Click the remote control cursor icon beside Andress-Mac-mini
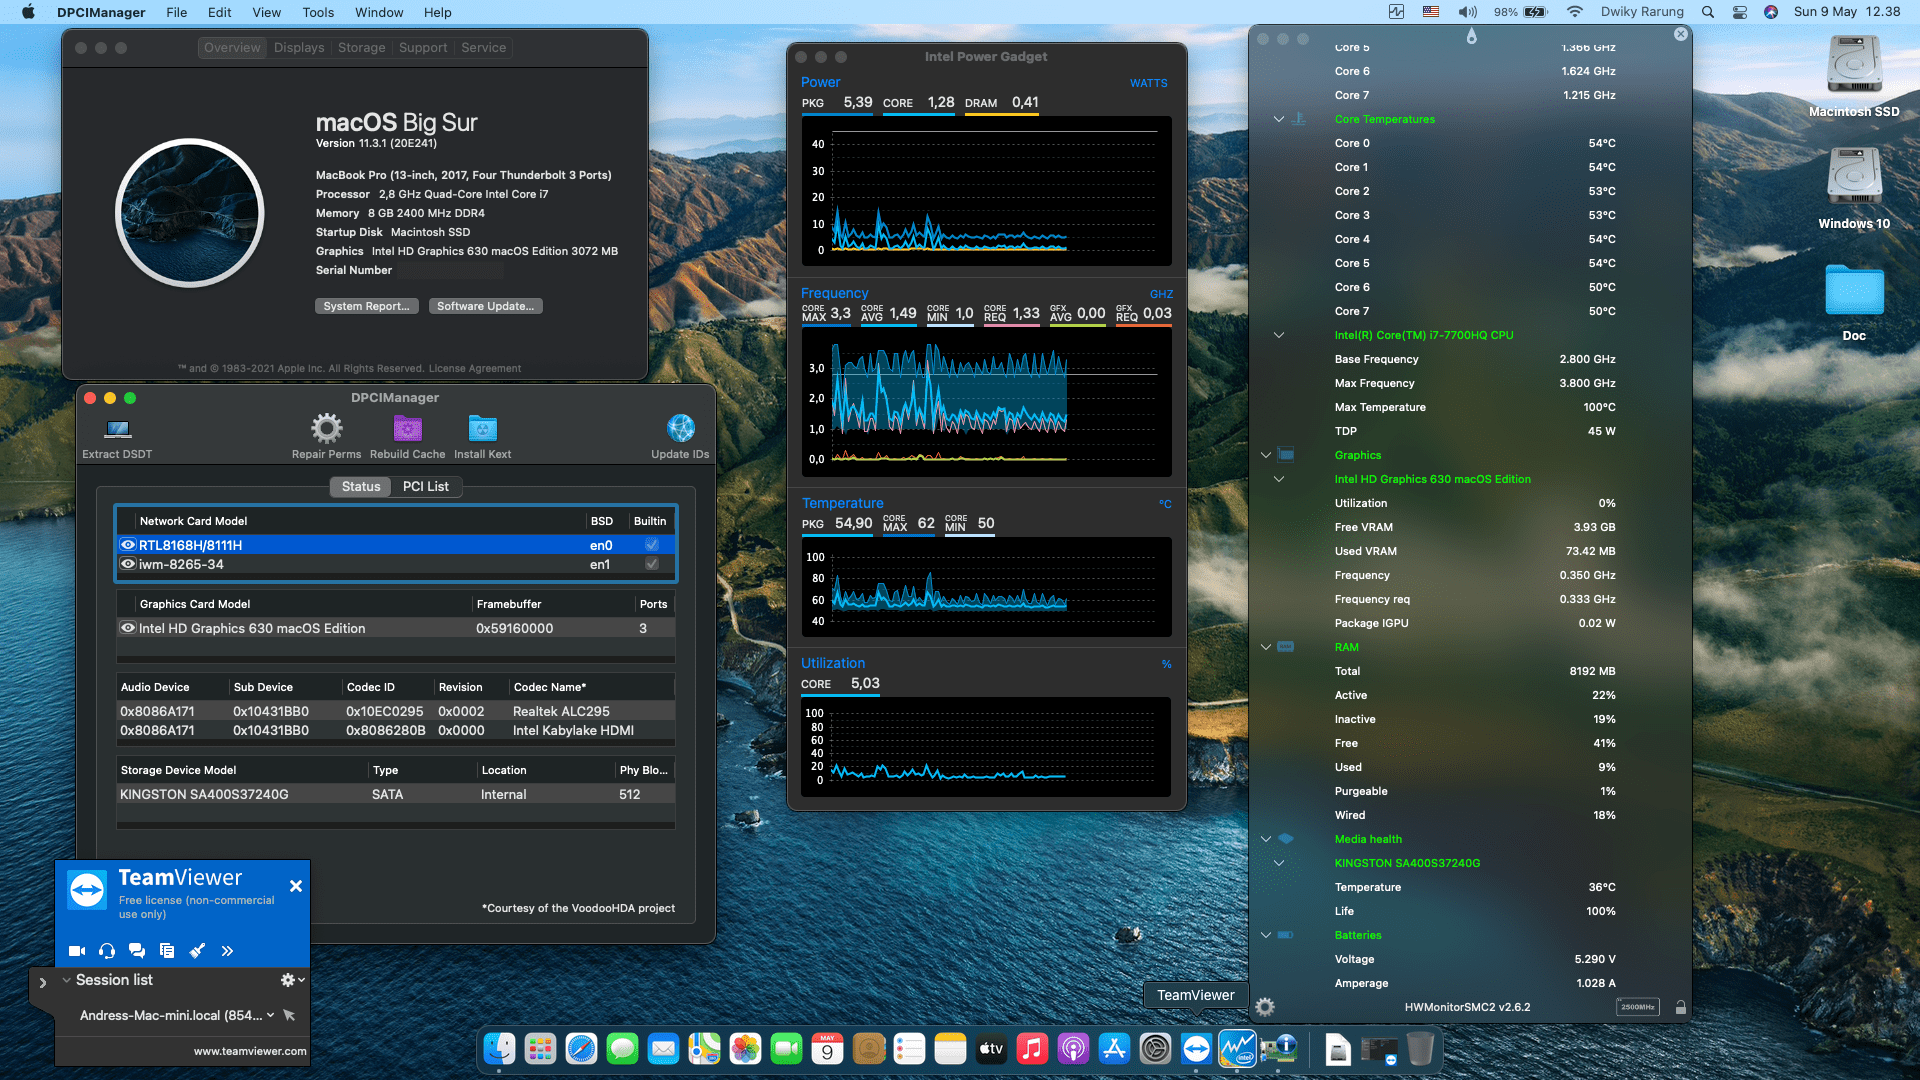Image resolution: width=1920 pixels, height=1080 pixels. coord(289,1015)
